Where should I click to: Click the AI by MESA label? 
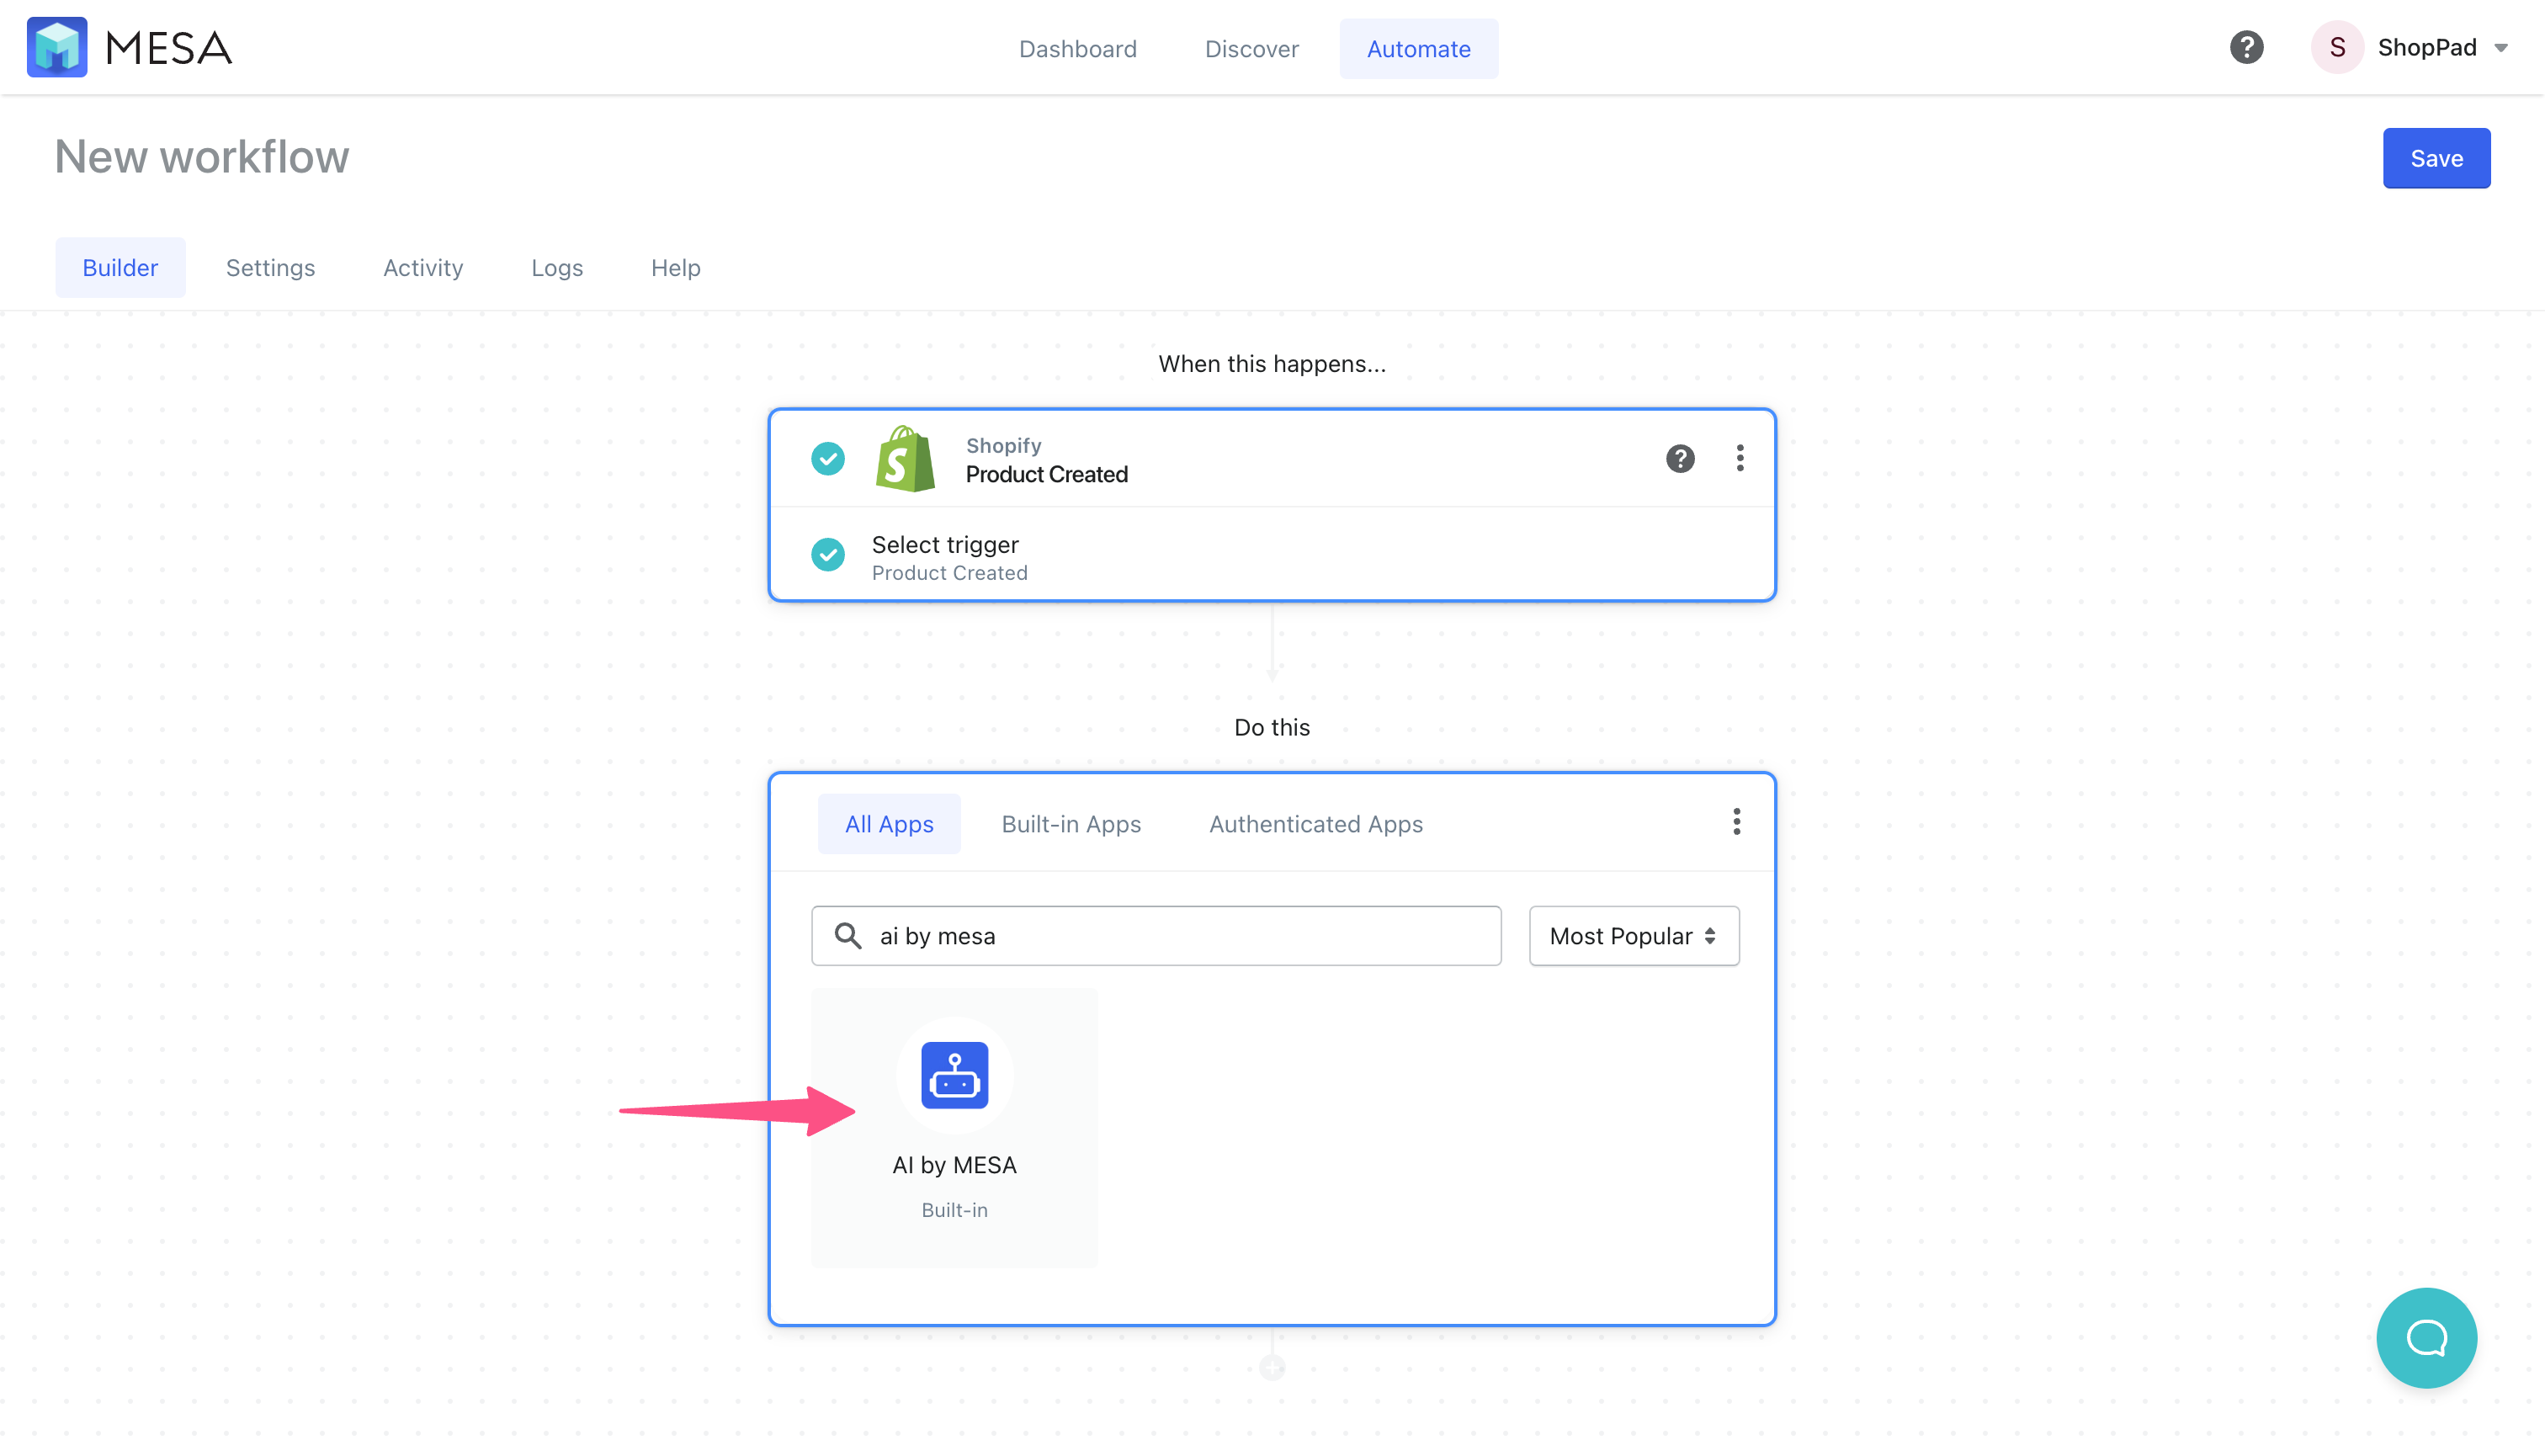[x=954, y=1166]
